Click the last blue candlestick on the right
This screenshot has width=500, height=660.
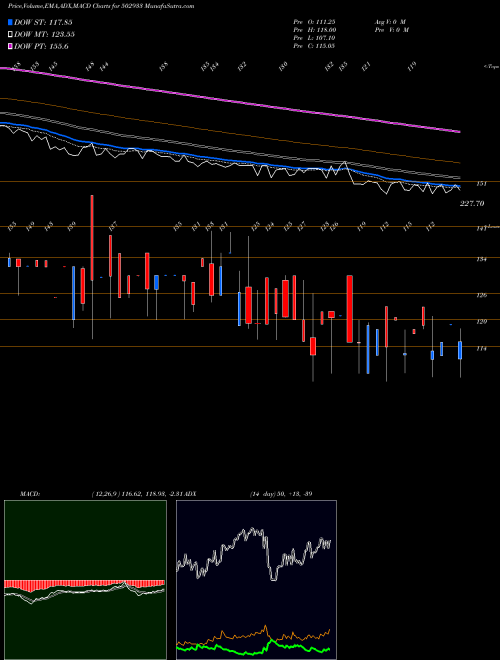coord(460,350)
